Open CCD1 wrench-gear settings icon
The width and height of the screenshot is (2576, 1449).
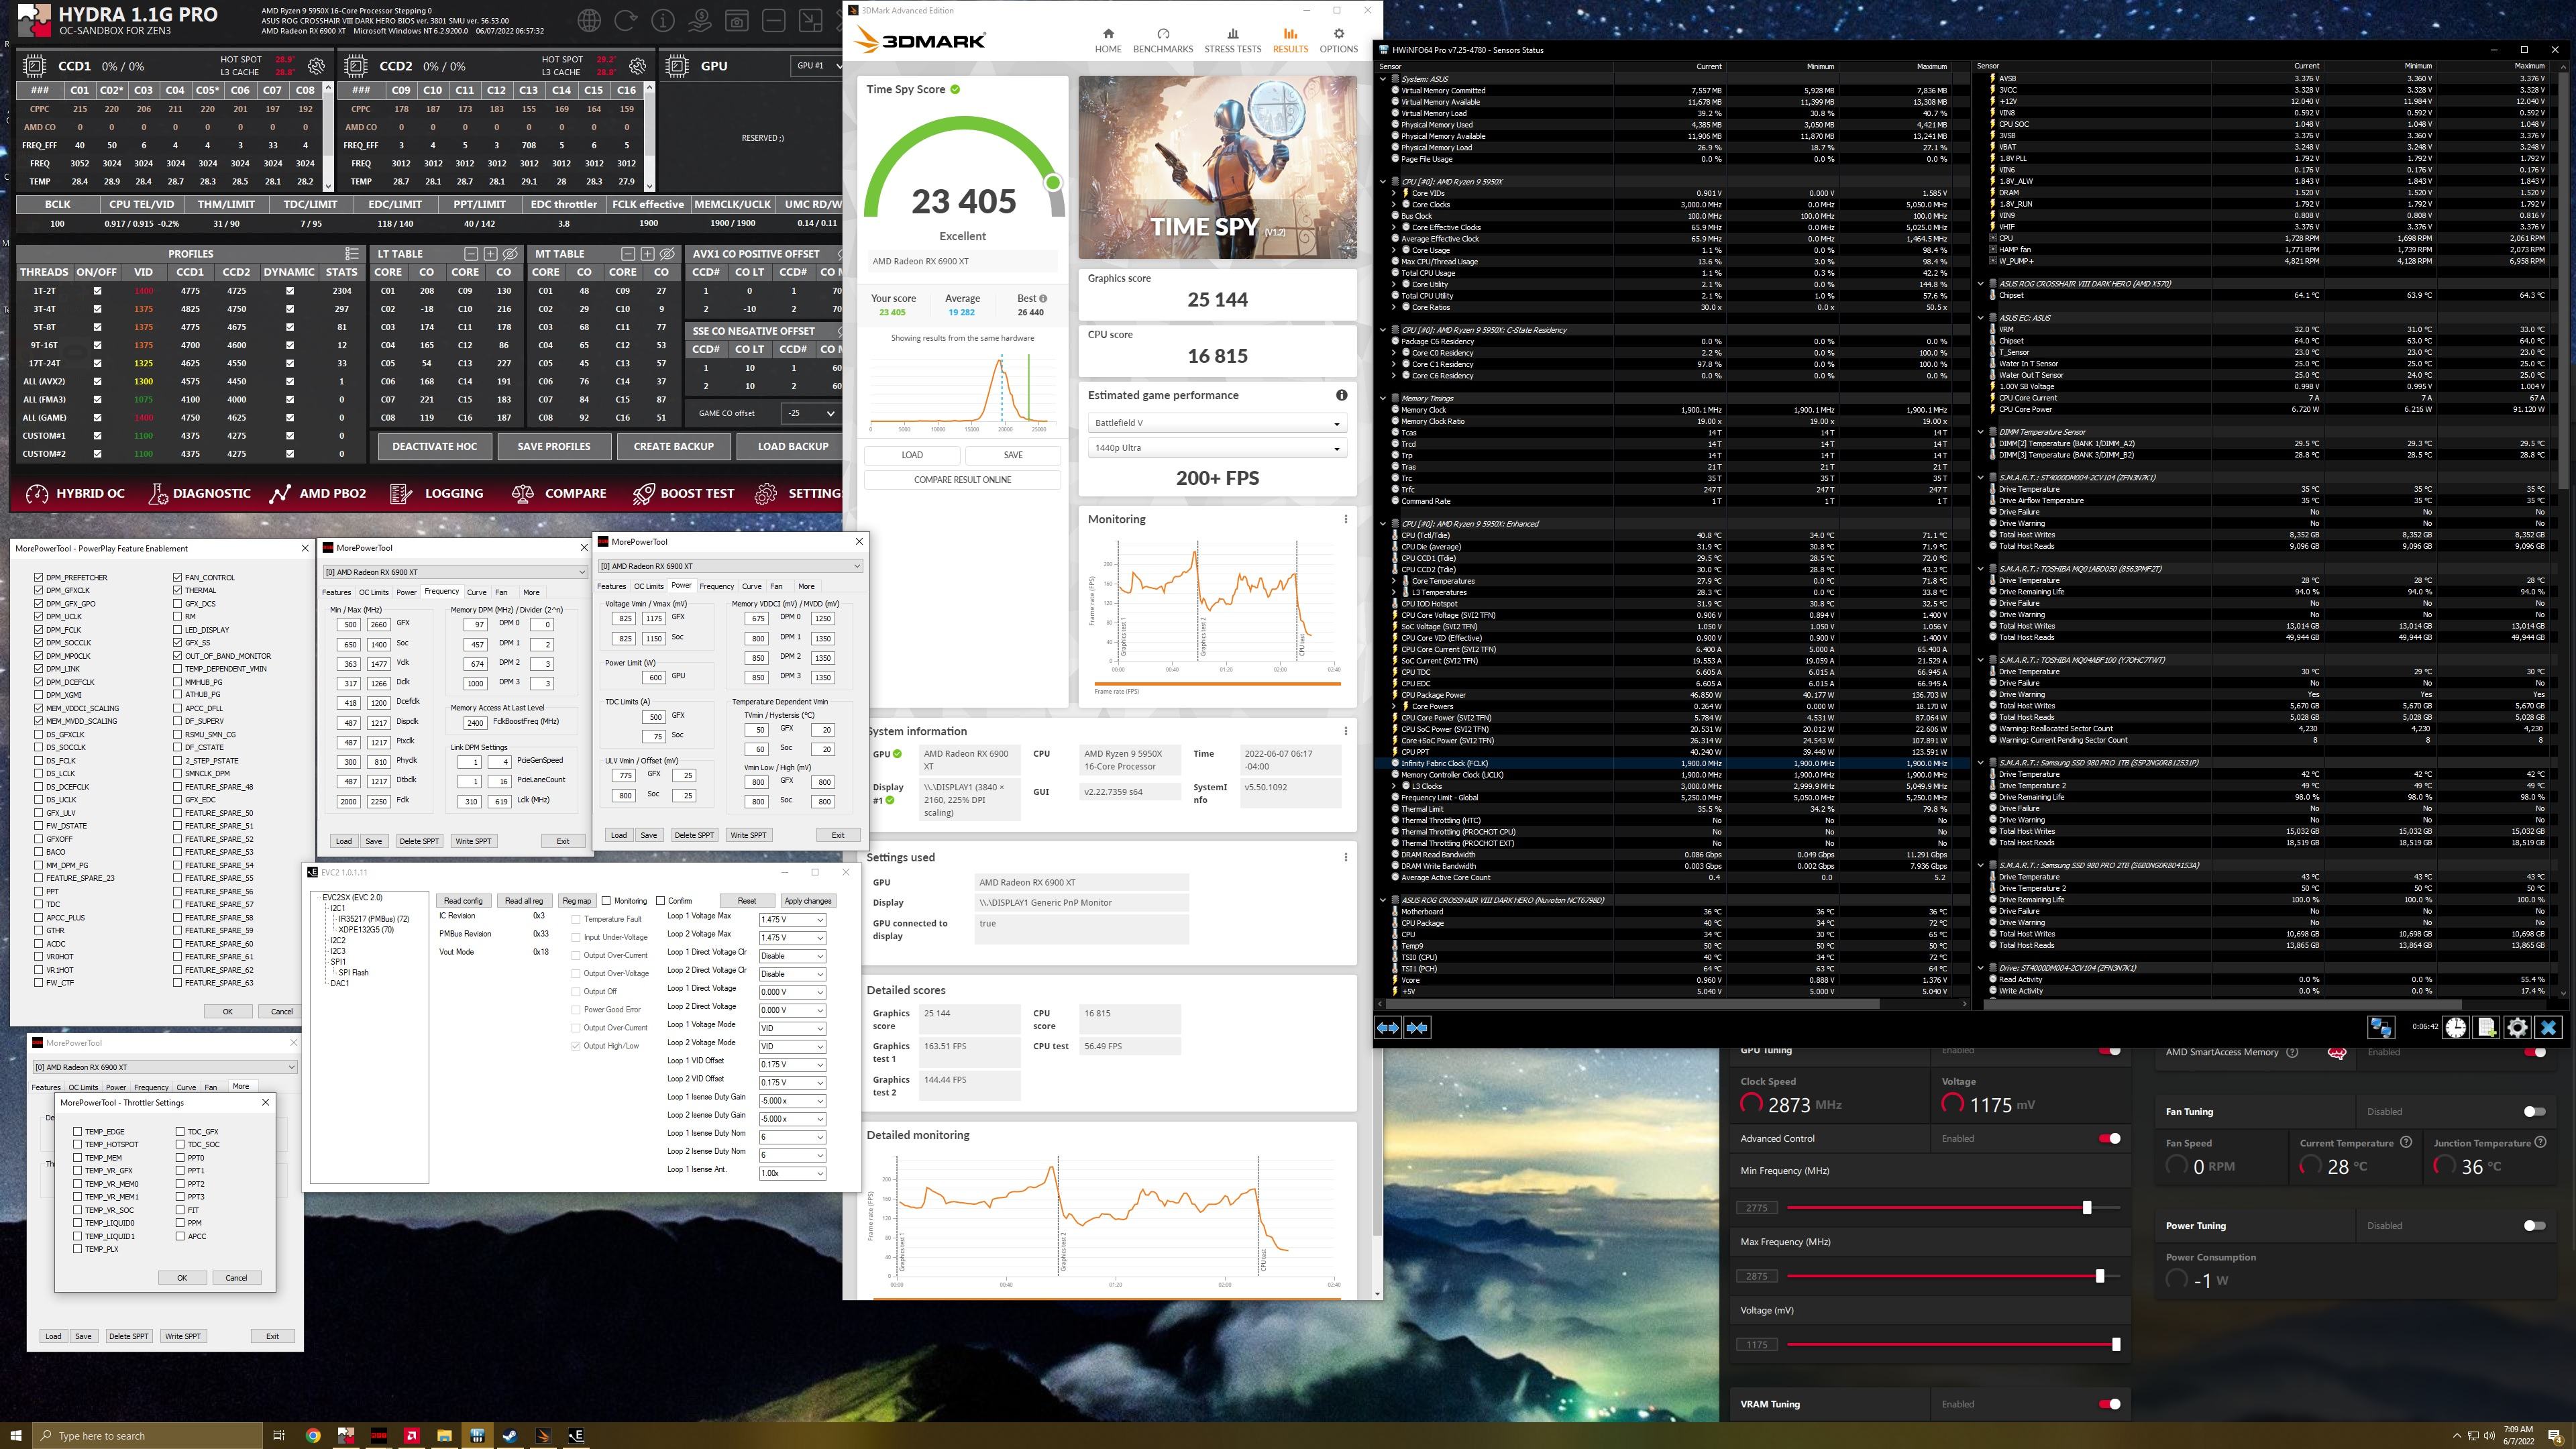click(x=316, y=66)
